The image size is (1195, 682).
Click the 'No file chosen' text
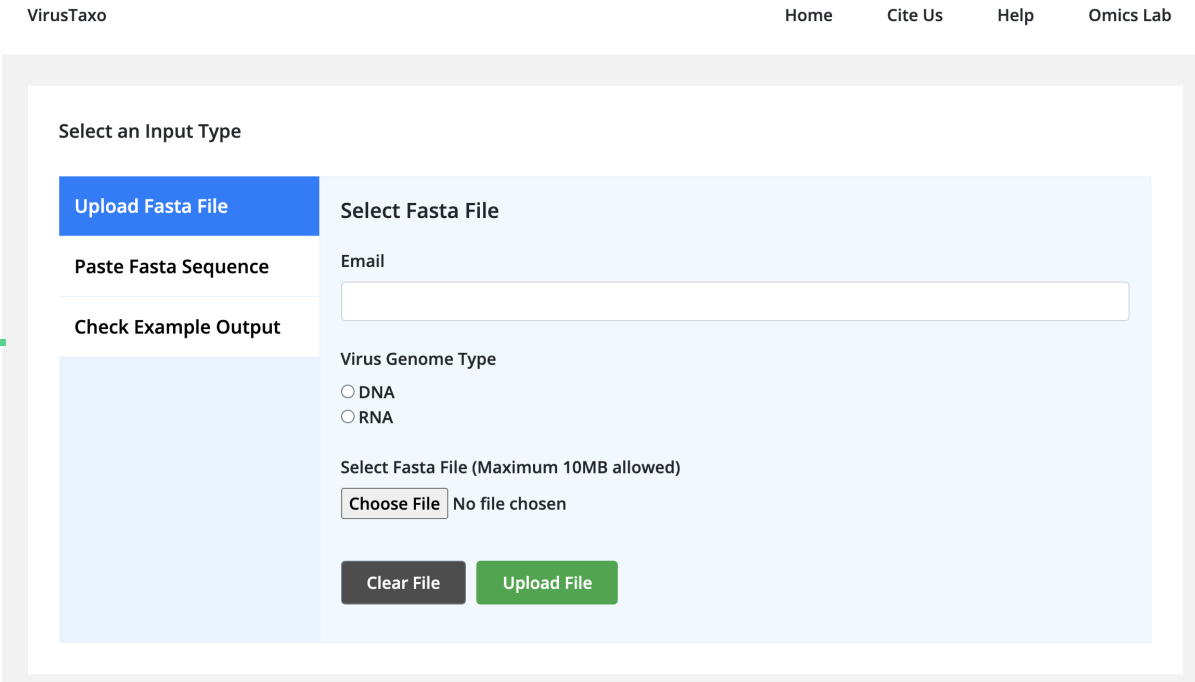509,504
